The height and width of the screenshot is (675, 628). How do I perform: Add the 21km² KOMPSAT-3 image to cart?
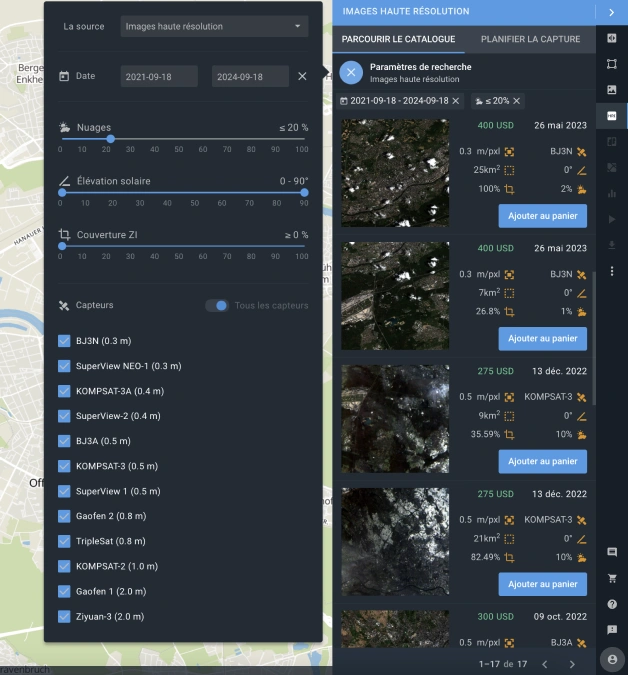pos(542,584)
